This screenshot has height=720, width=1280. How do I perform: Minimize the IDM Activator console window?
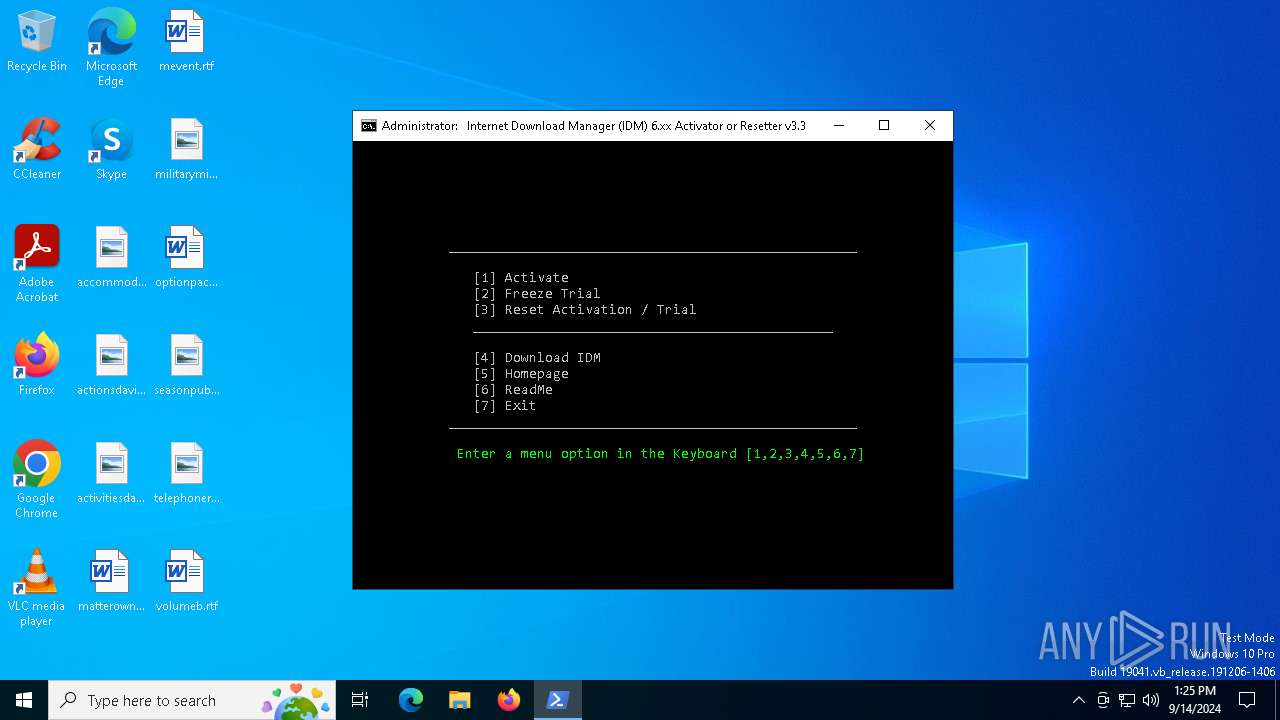(839, 126)
